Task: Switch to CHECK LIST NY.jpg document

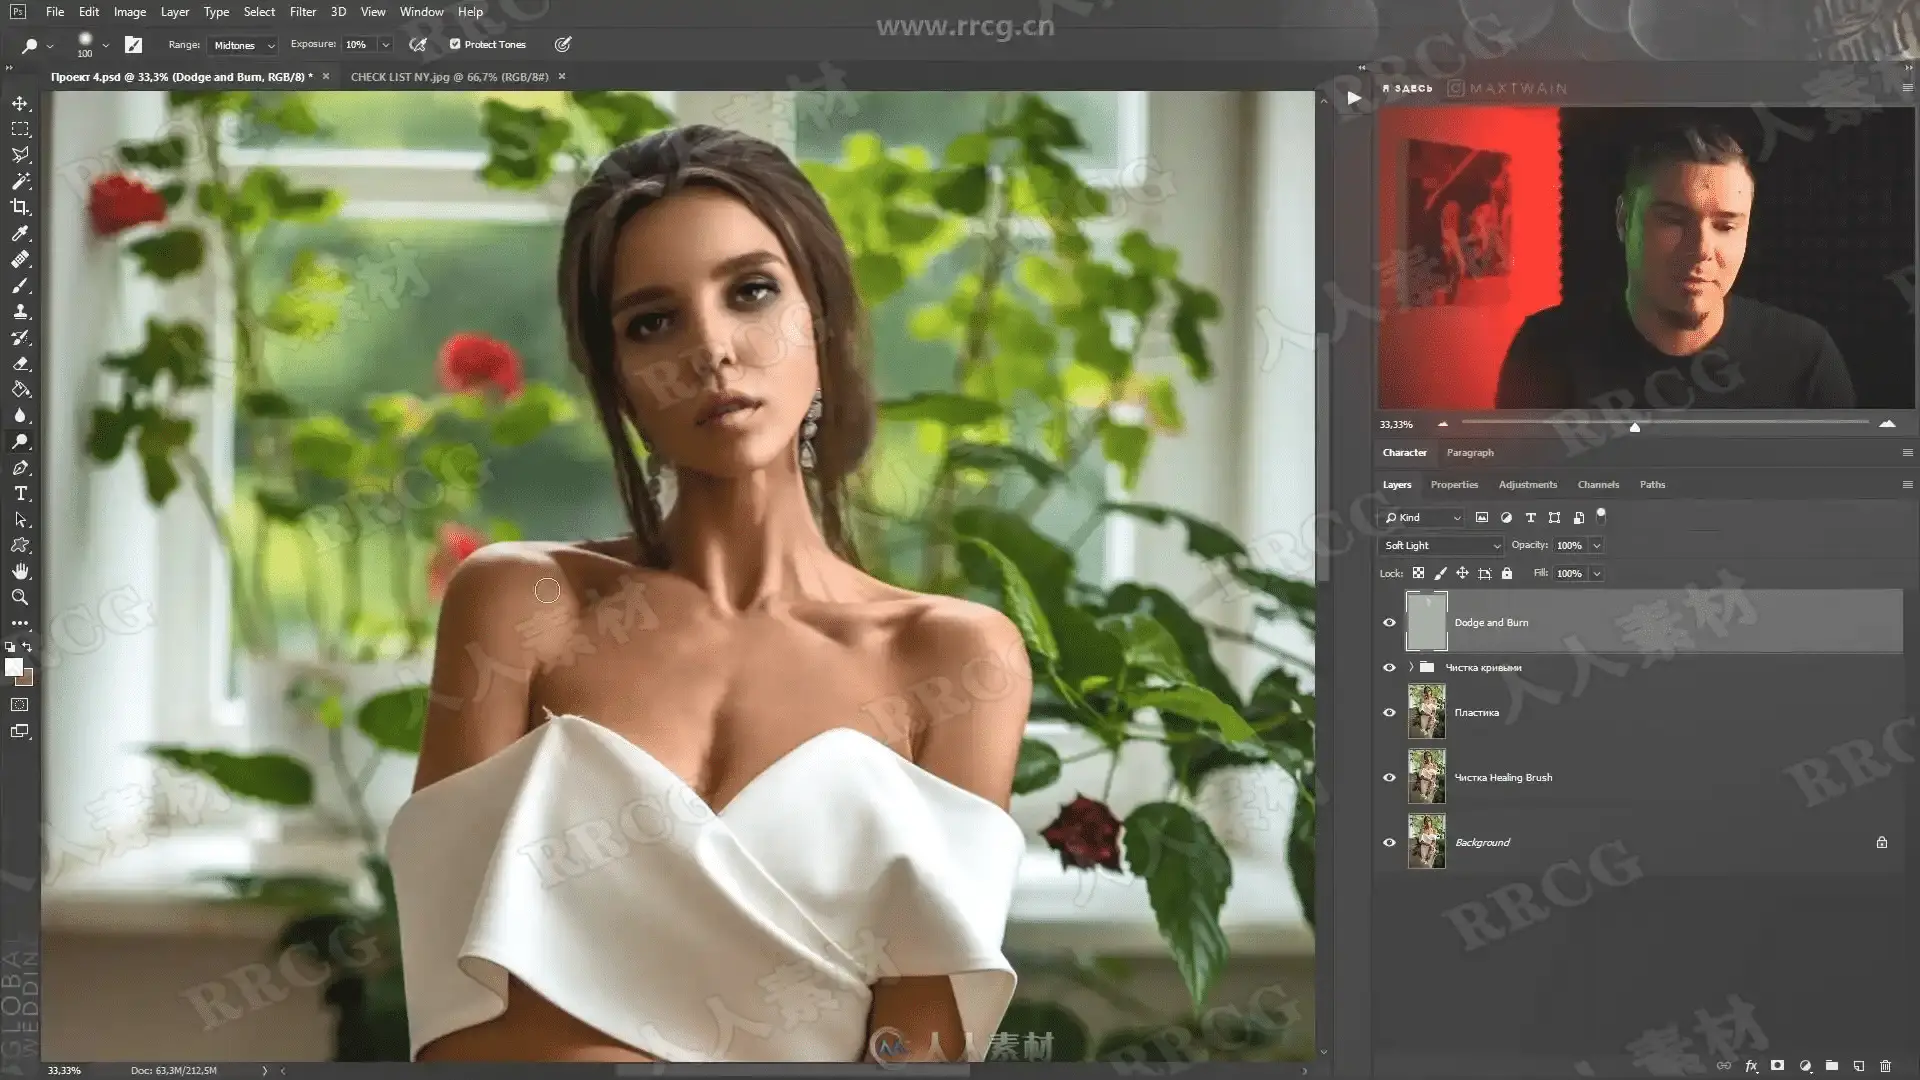Action: coord(449,77)
